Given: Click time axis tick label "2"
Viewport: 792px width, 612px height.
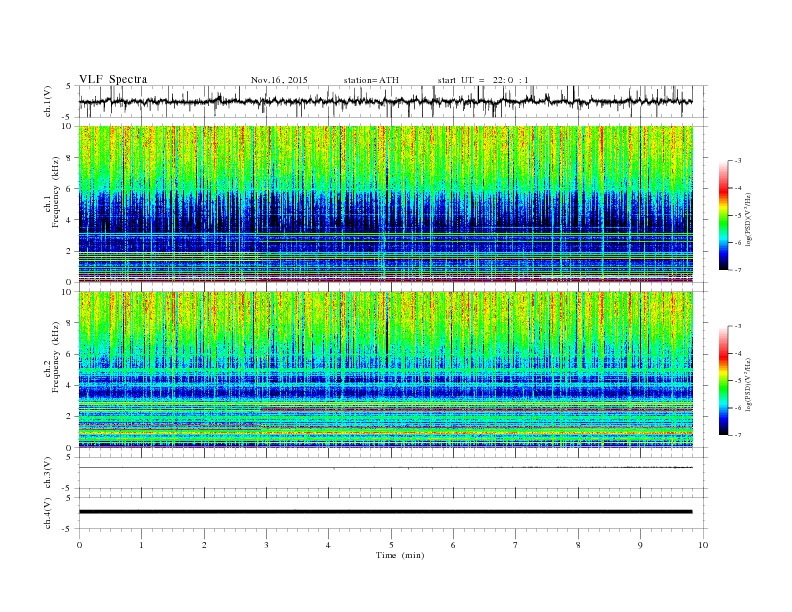Looking at the screenshot, I should (x=204, y=545).
